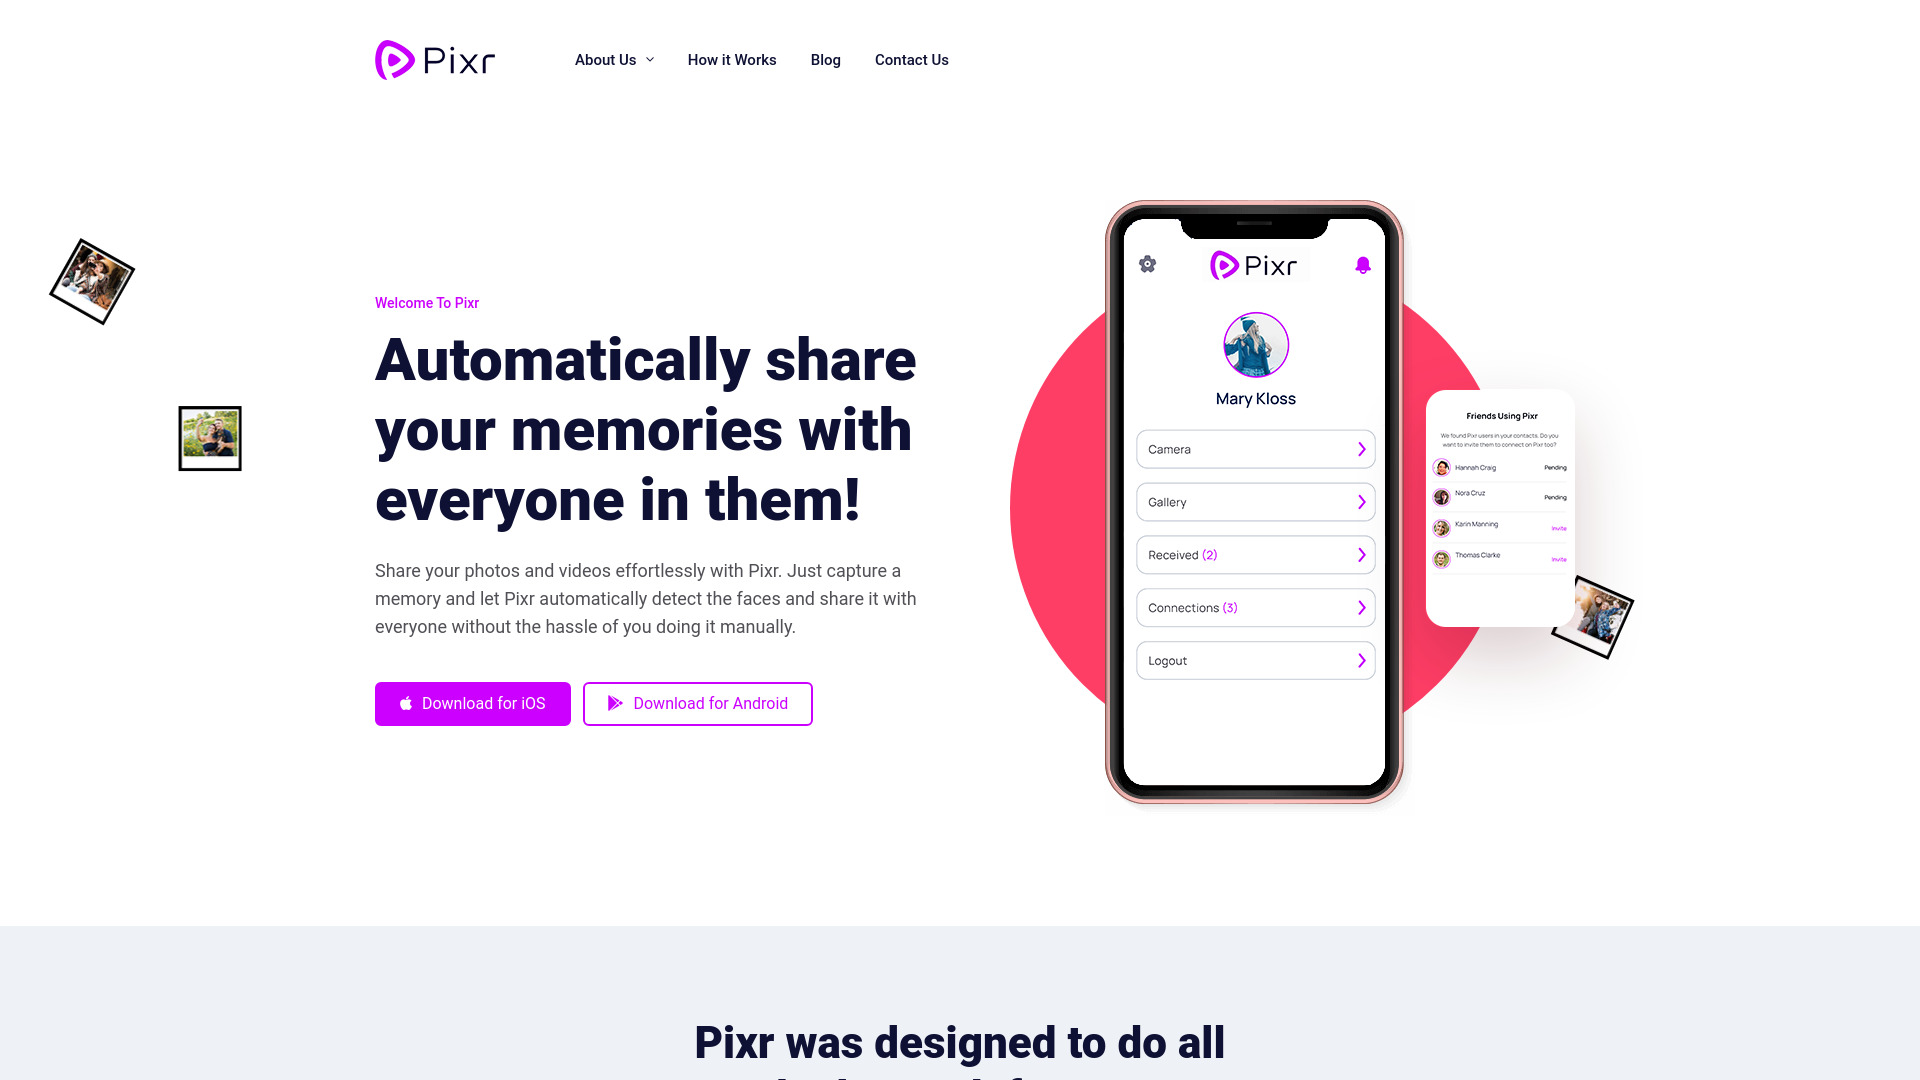Click the Contact Us navigation link
Viewport: 1920px width, 1080px height.
point(911,59)
